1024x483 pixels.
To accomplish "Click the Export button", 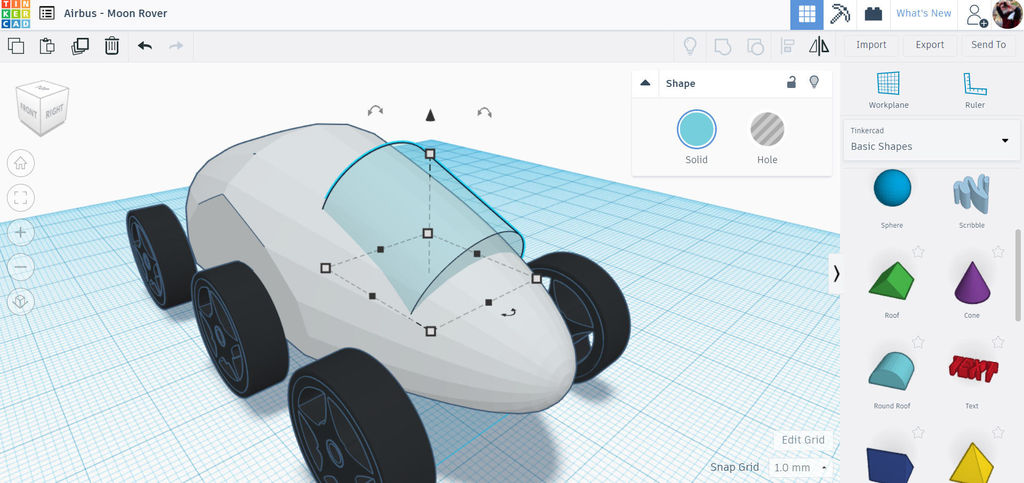I will coord(929,45).
